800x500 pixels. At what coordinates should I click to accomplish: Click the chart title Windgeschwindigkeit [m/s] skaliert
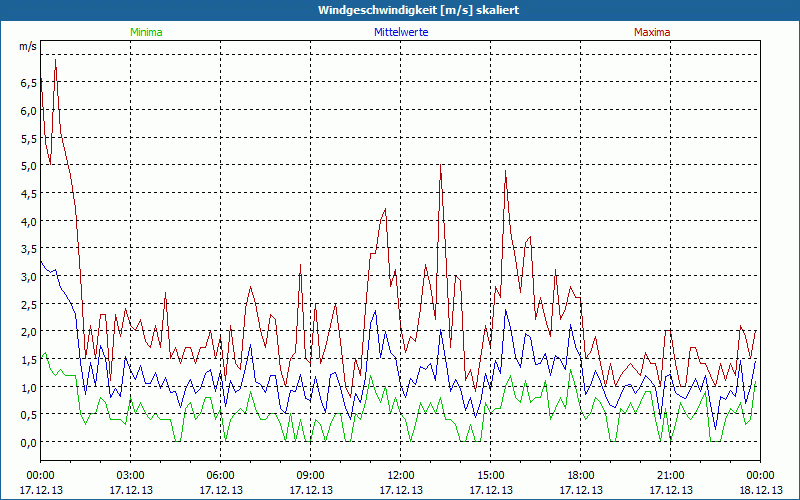pyautogui.click(x=418, y=10)
